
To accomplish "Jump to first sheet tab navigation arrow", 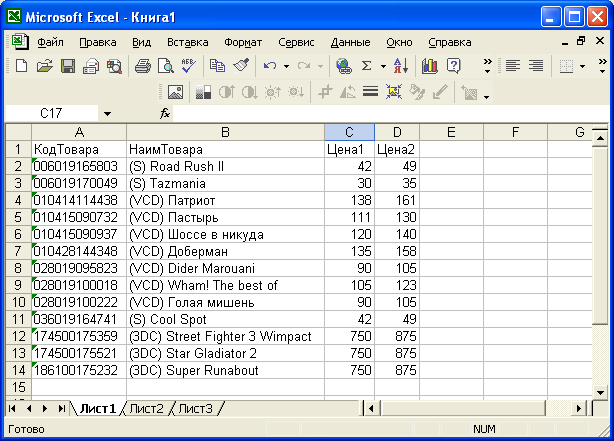I will (x=12, y=408).
